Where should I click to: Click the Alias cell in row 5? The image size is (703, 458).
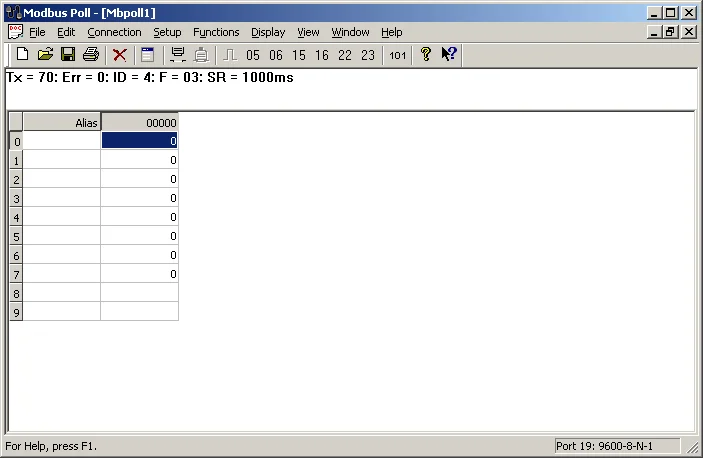coord(62,236)
